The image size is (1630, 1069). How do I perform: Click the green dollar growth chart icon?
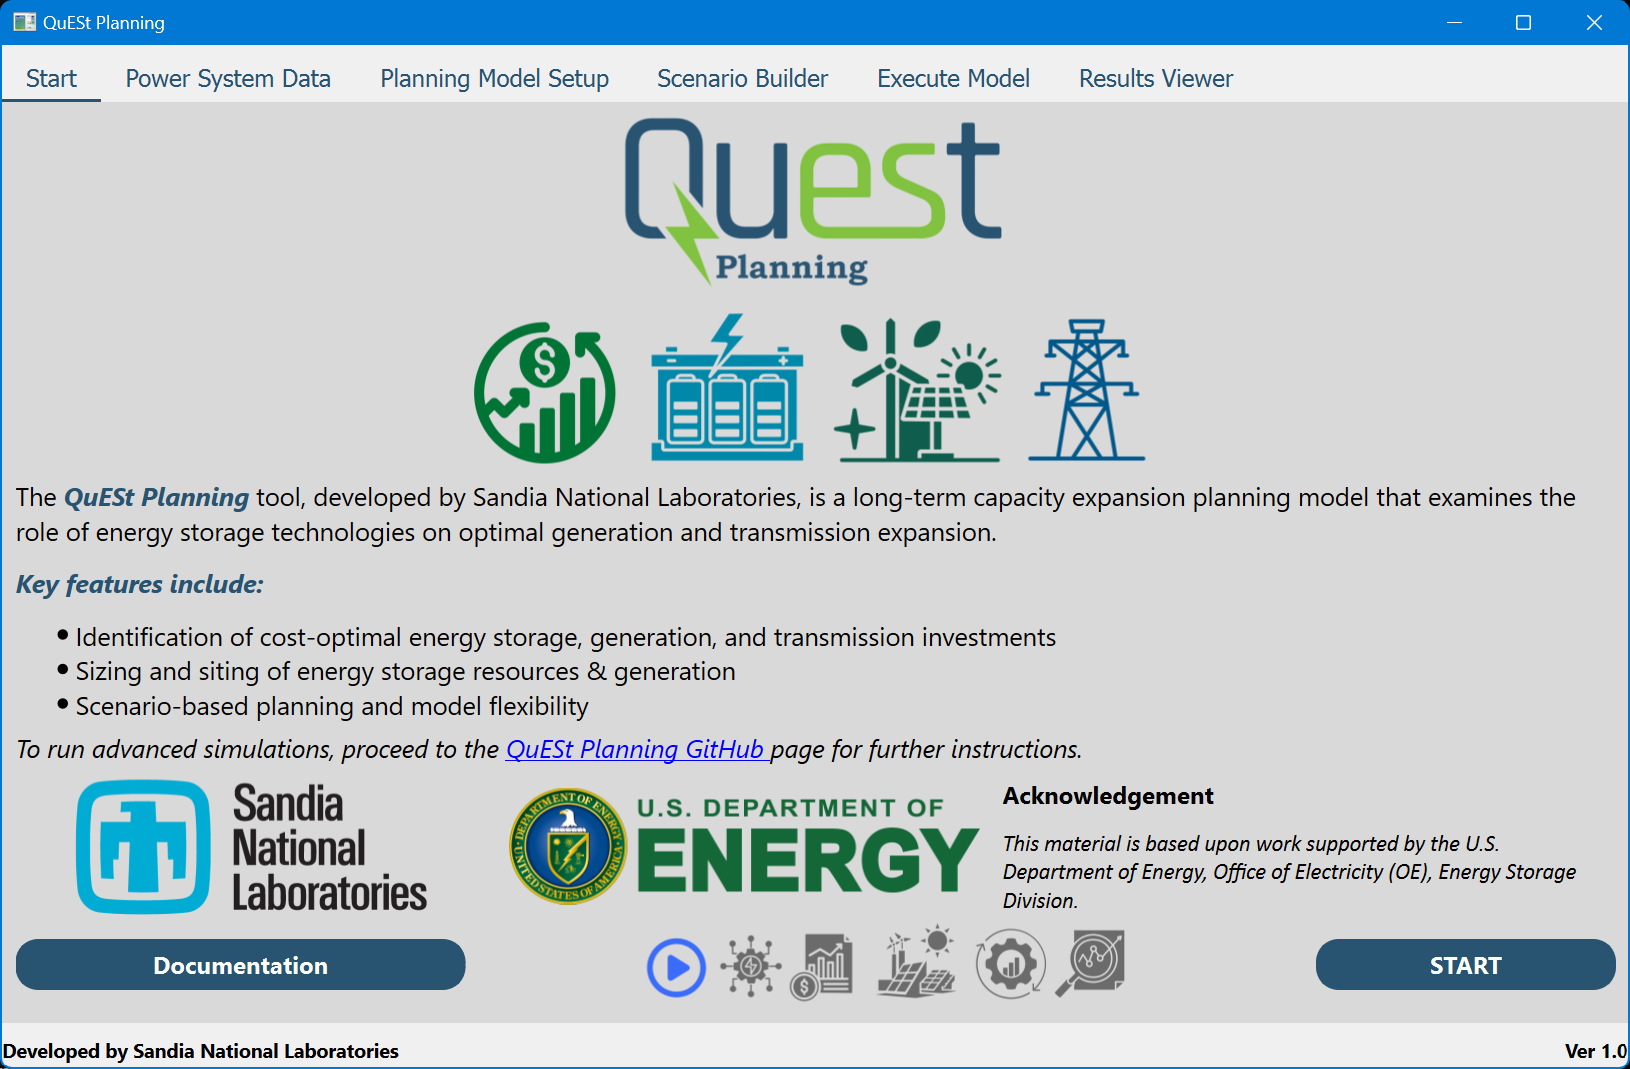(x=545, y=392)
